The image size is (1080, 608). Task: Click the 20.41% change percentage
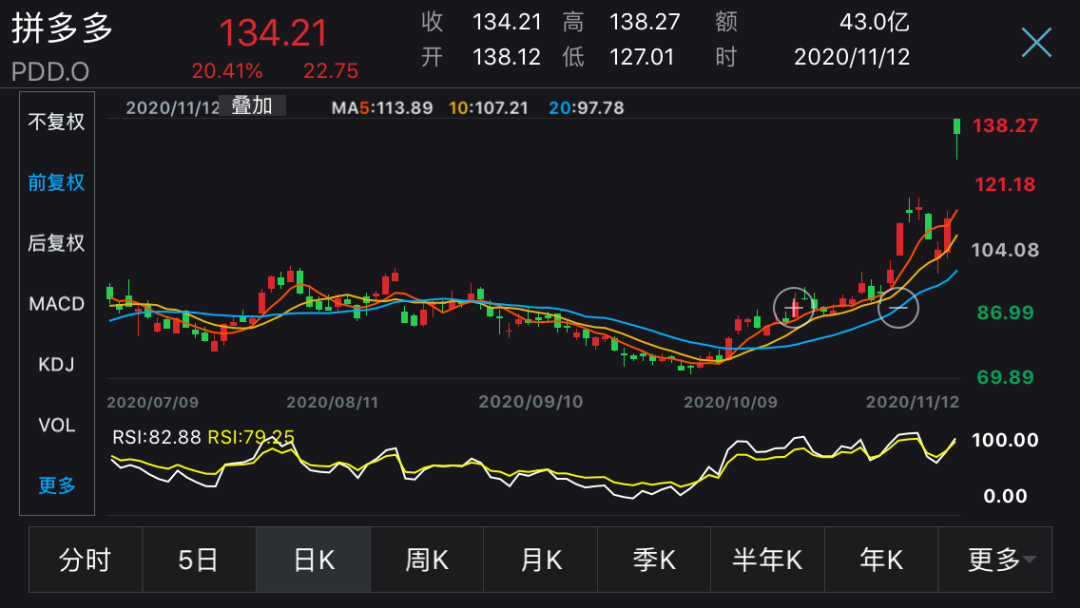coord(227,71)
